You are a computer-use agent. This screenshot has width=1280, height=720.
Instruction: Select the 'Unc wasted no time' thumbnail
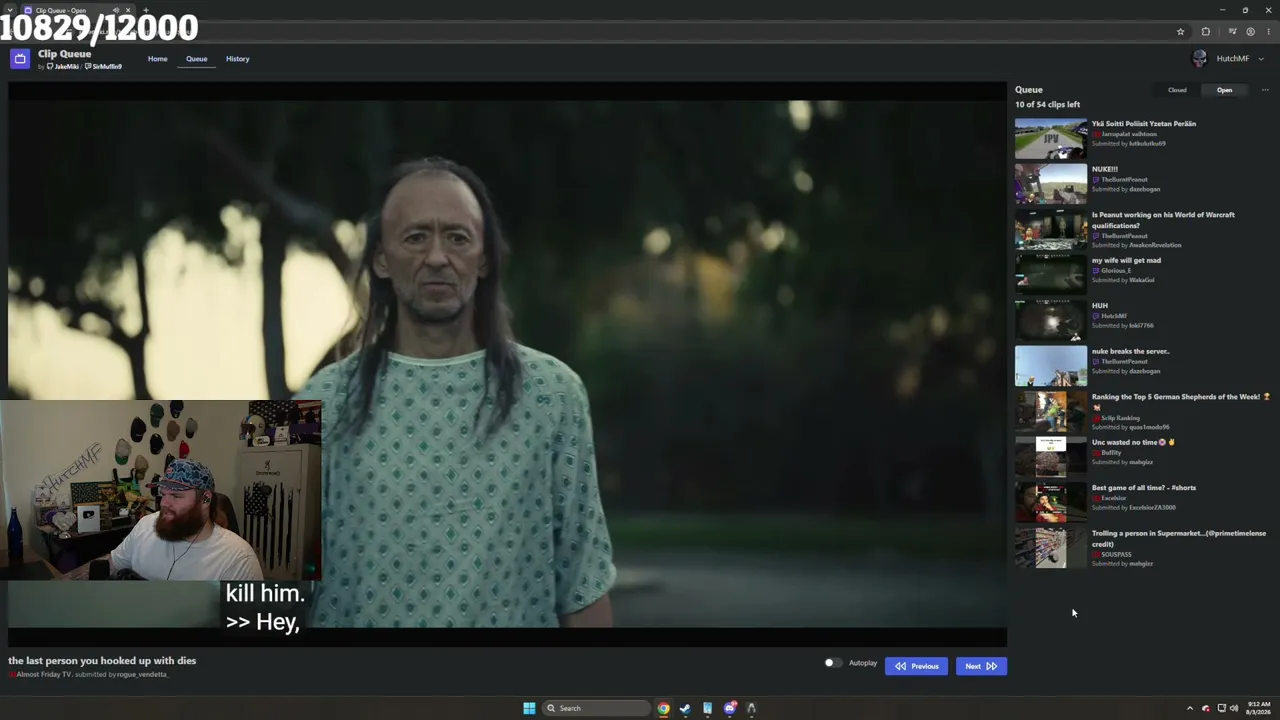[1051, 457]
